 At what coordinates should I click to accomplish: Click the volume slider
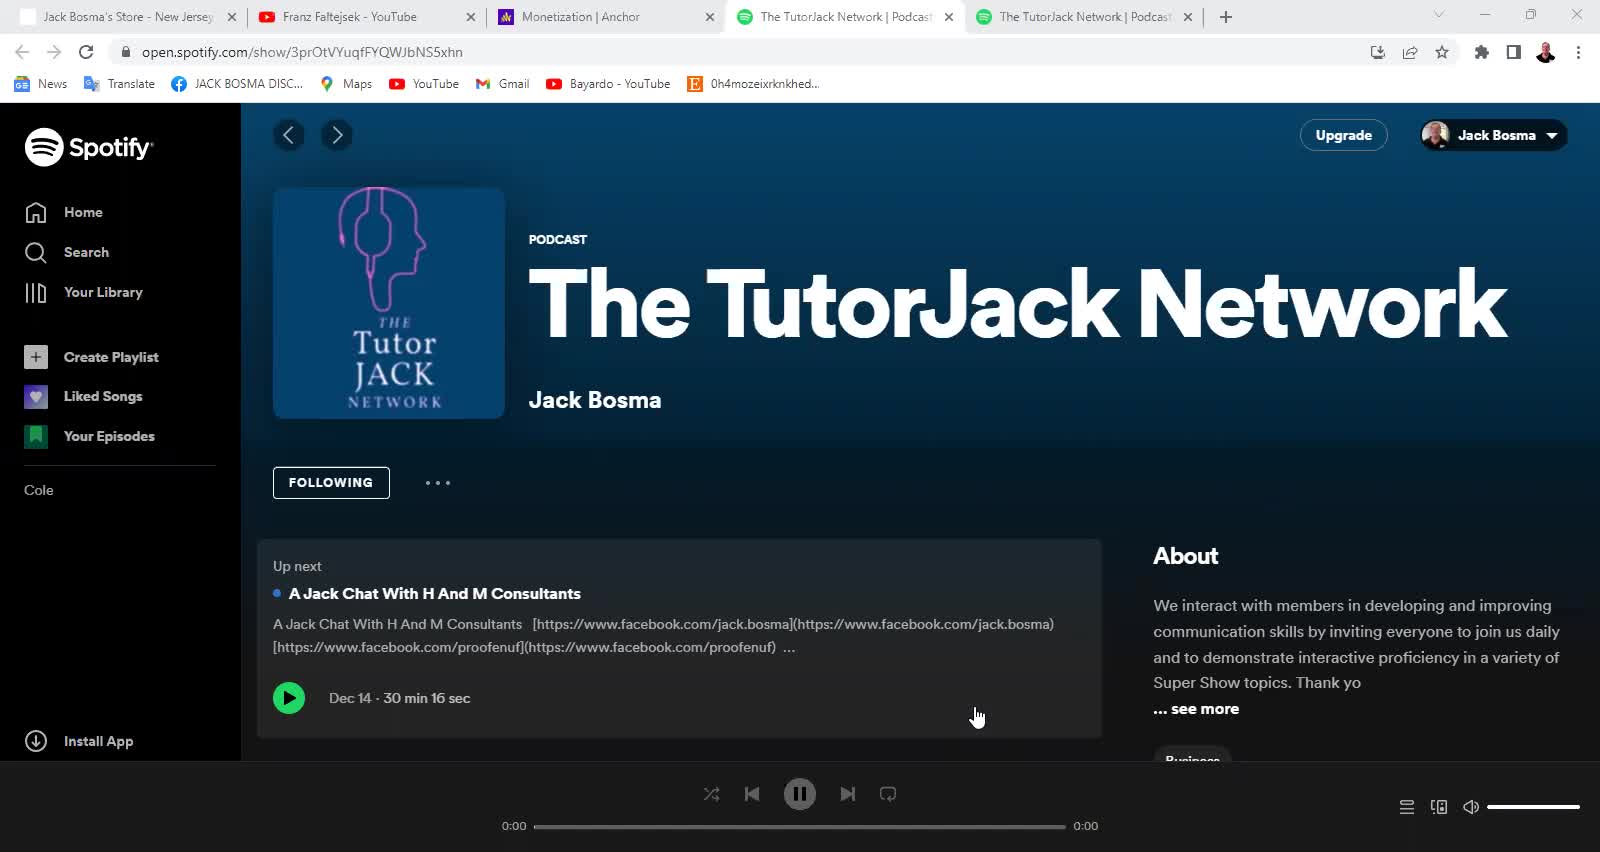coord(1533,807)
